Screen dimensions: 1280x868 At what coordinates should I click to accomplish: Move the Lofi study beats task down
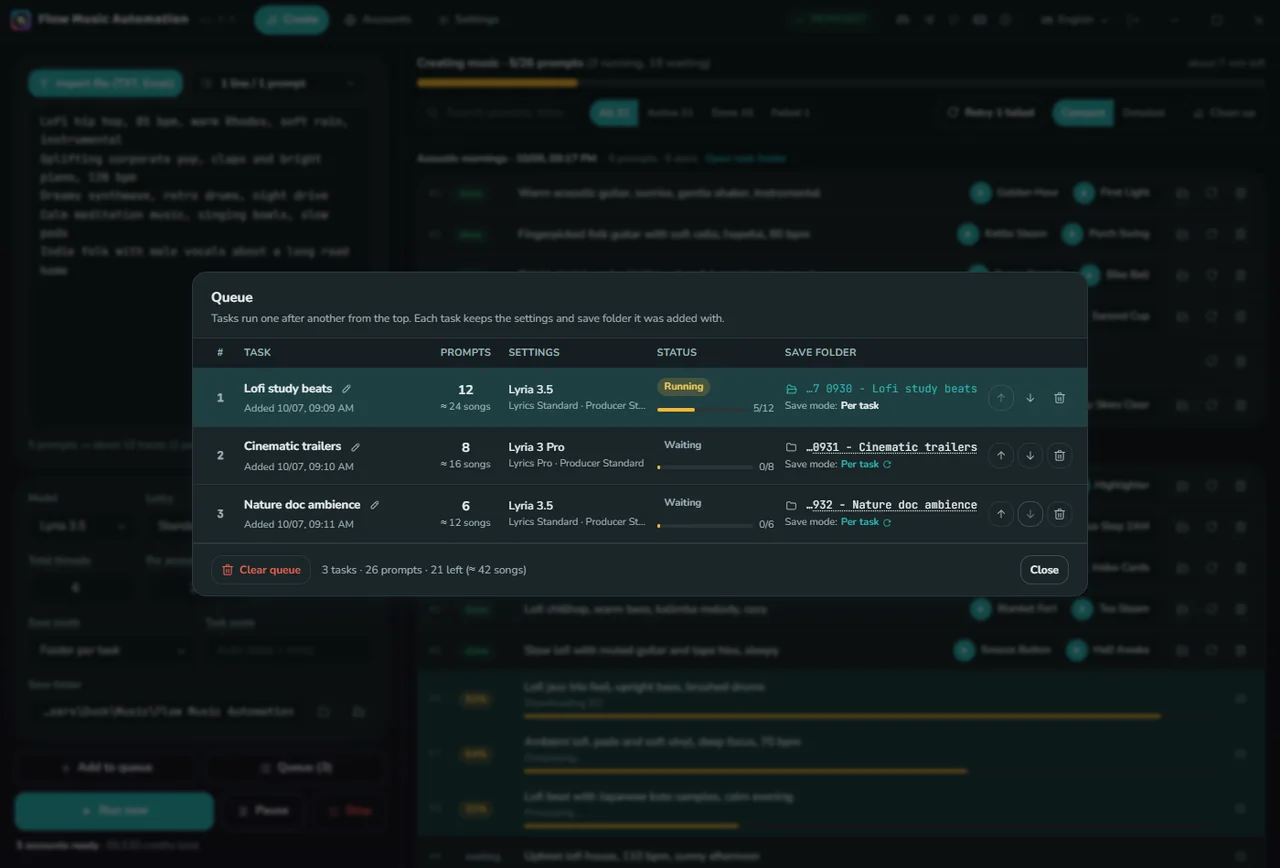1030,398
